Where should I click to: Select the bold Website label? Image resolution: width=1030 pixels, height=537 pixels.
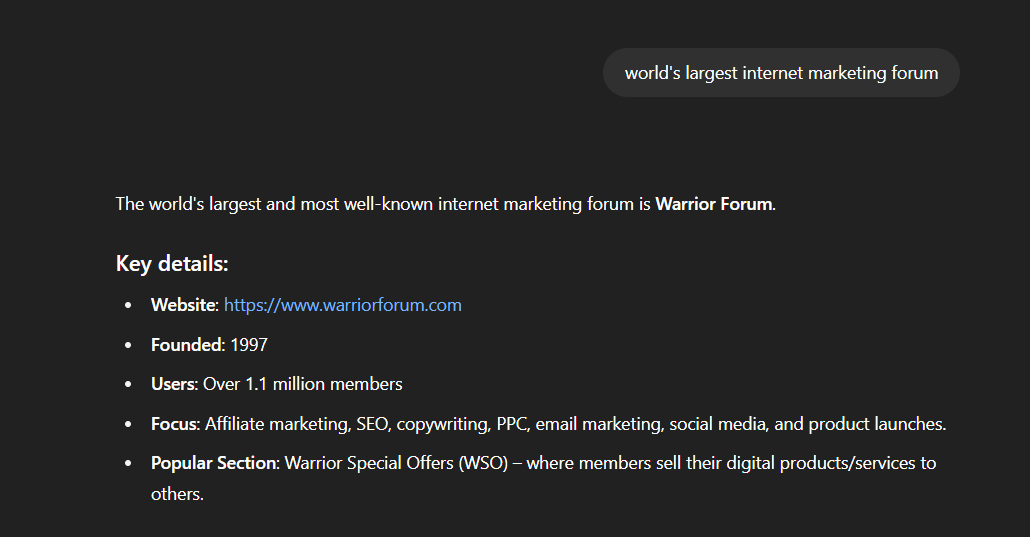pos(183,305)
